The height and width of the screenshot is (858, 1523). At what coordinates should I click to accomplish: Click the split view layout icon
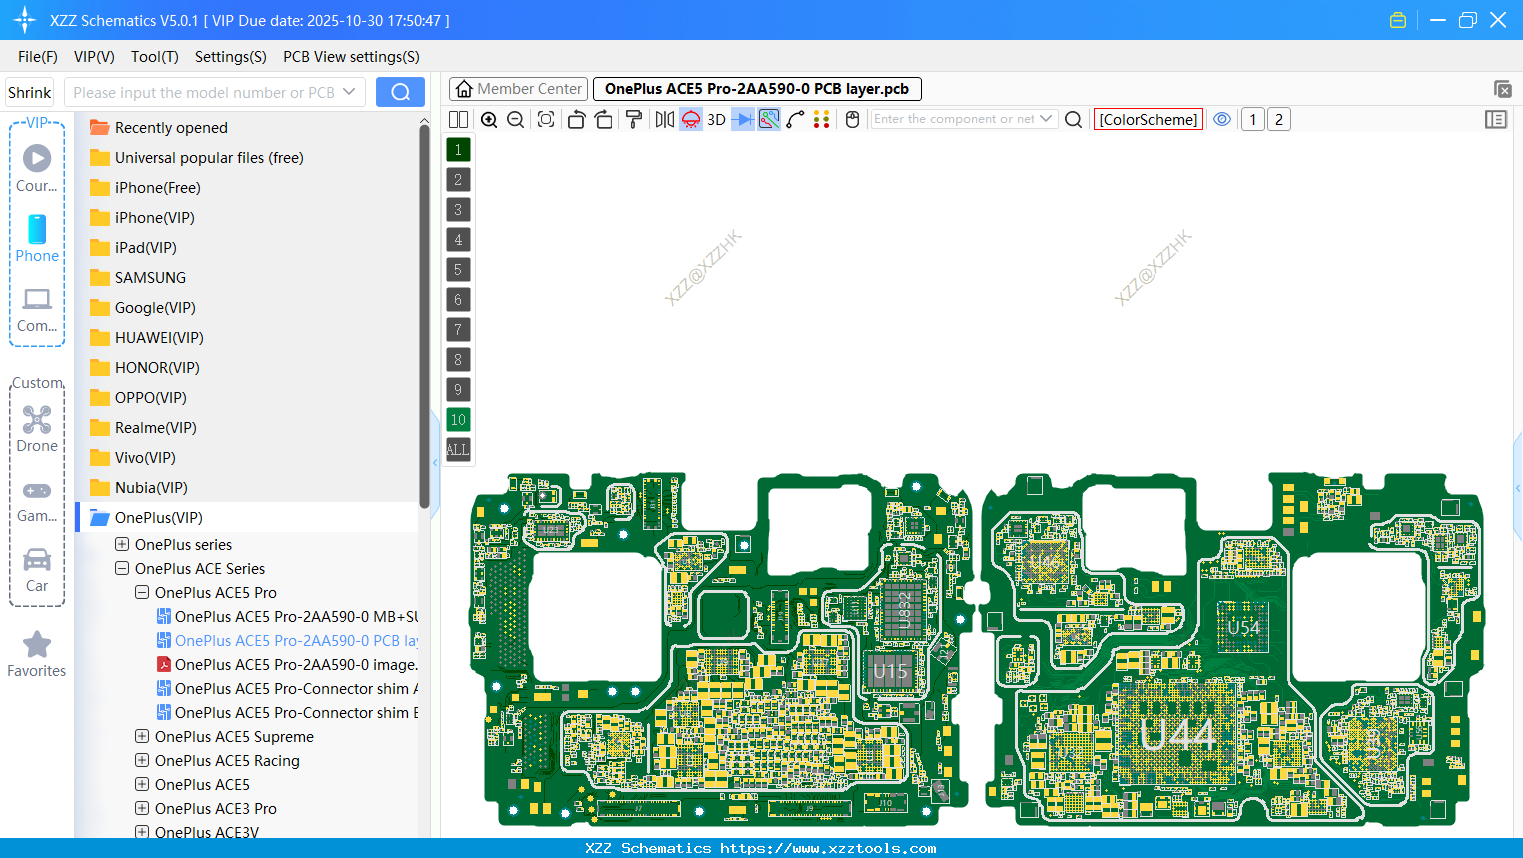(x=458, y=119)
